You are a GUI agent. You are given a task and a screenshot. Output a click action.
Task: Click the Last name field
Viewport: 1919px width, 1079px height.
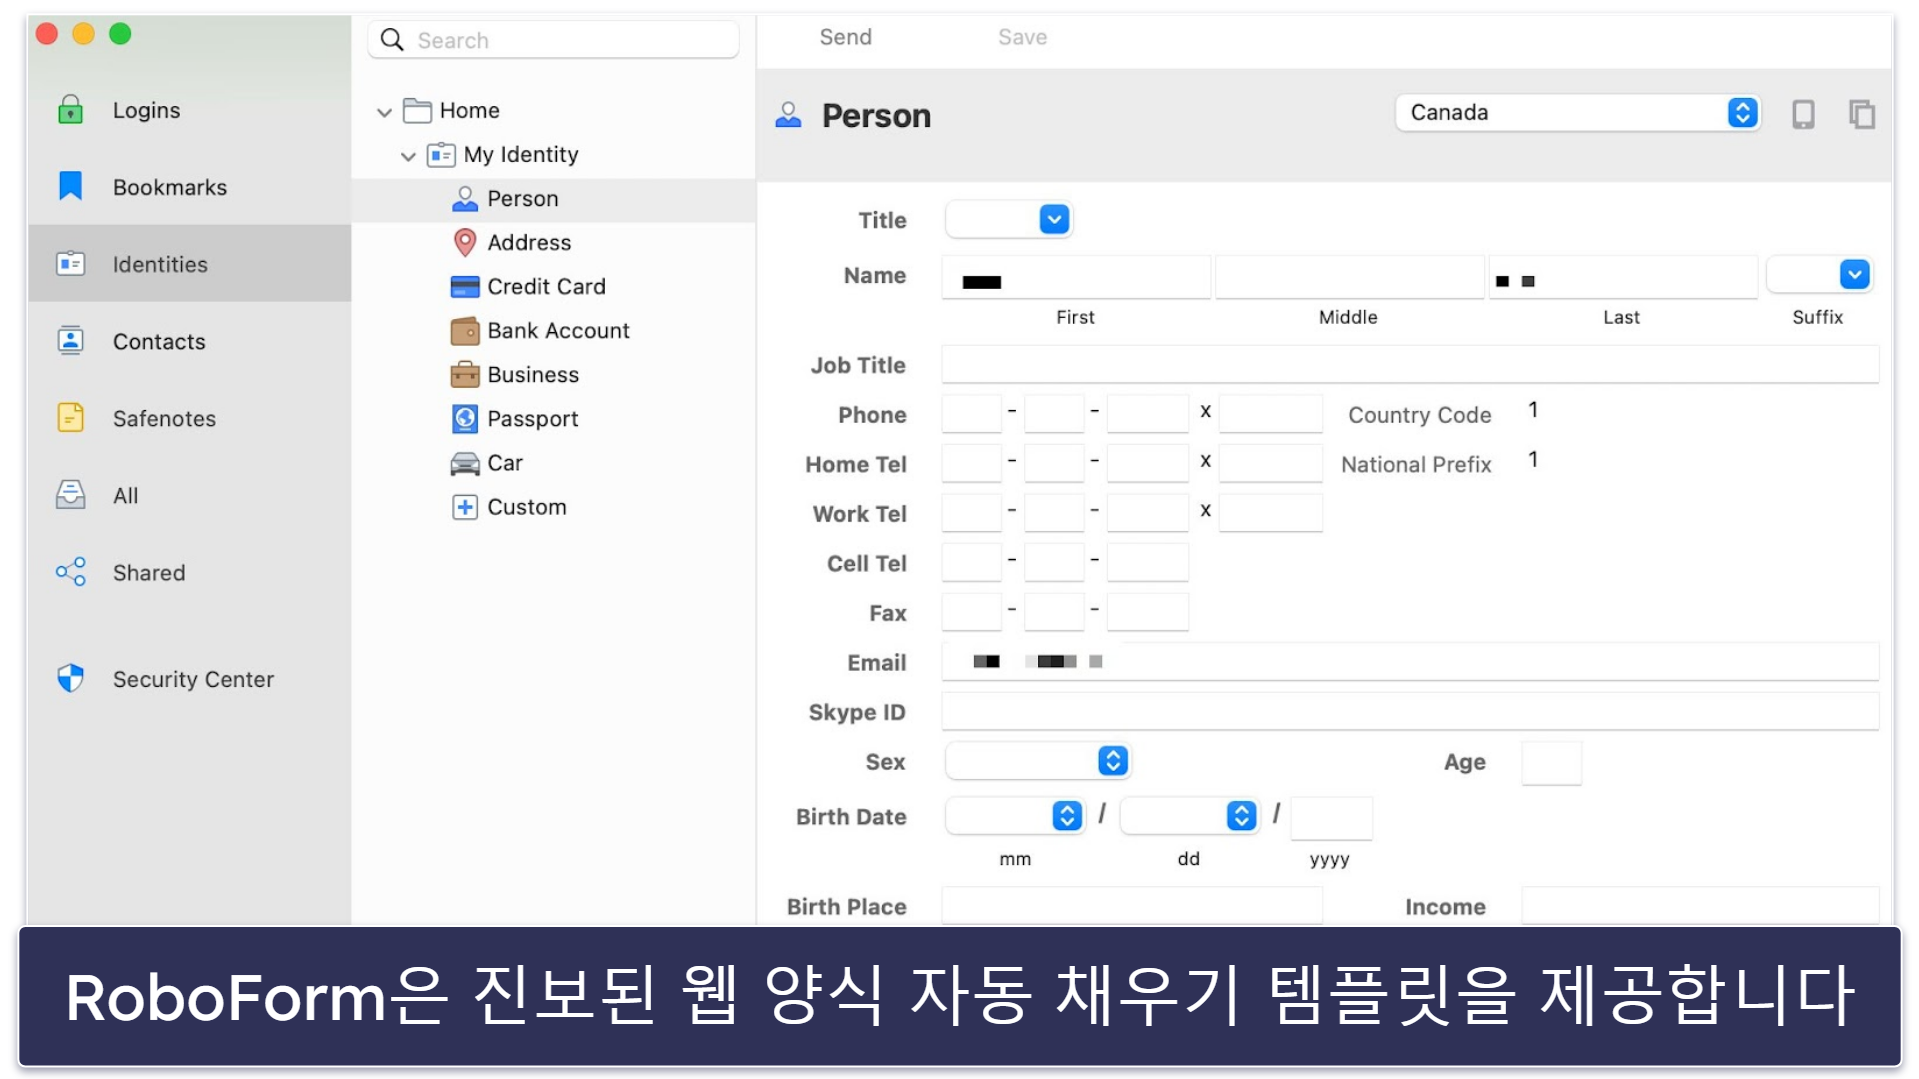click(1622, 277)
